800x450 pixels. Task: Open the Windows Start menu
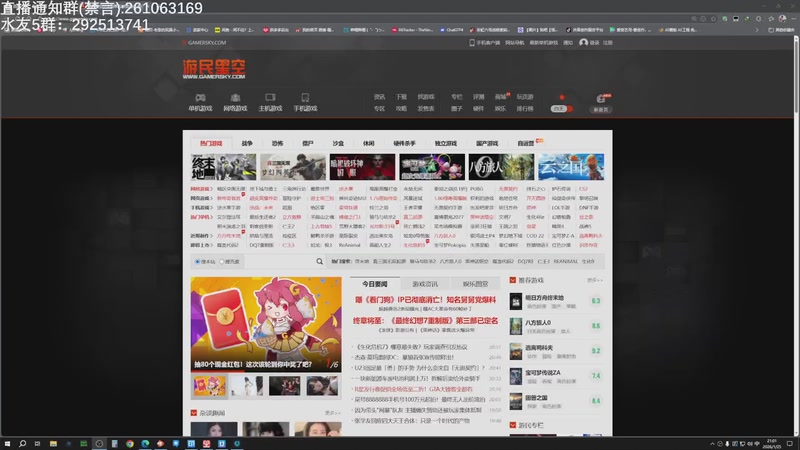[7, 444]
